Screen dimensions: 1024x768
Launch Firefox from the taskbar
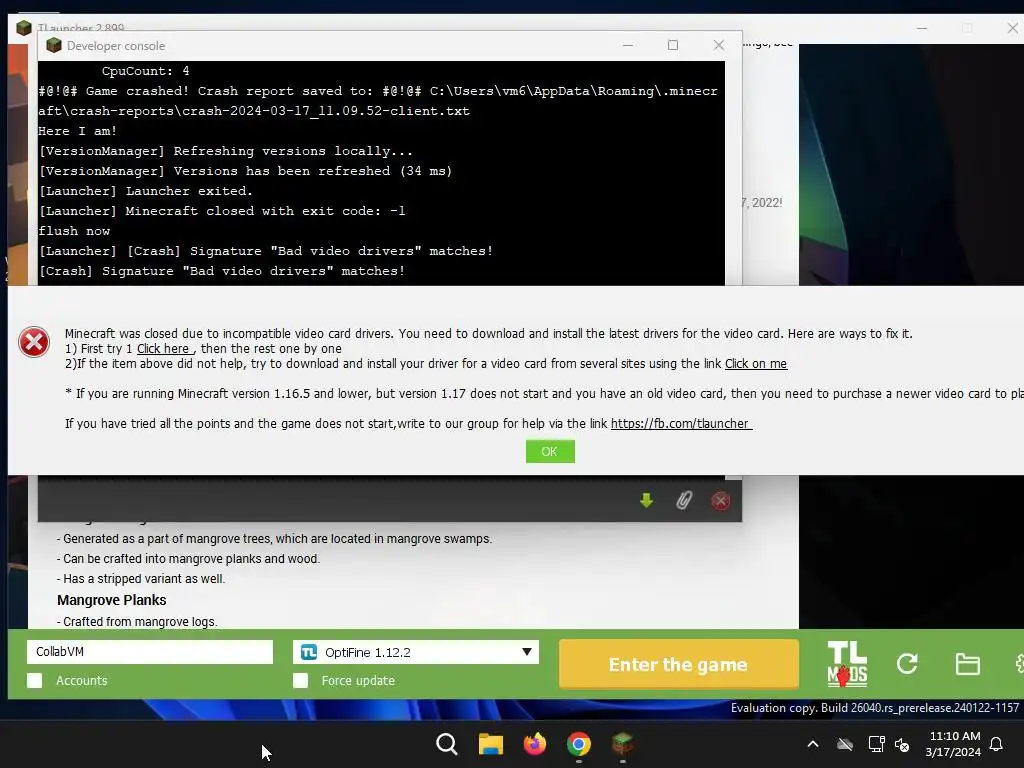pyautogui.click(x=535, y=744)
